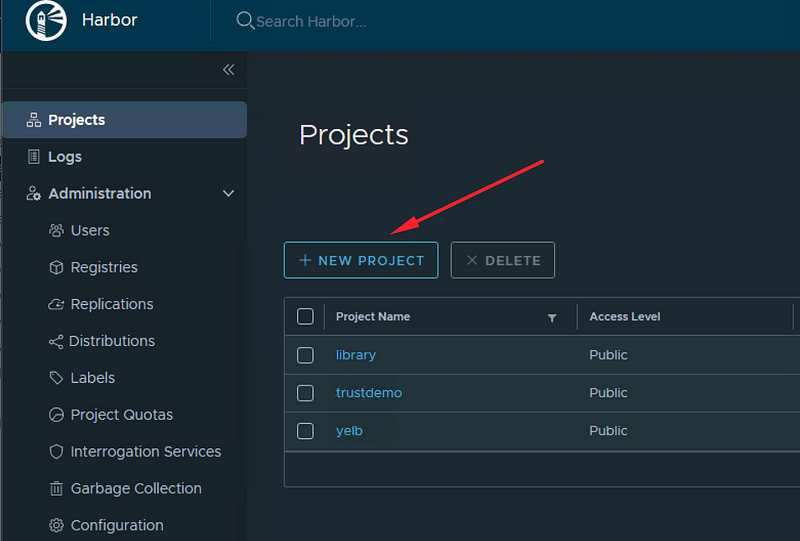Click the Logs sidebar icon
The width and height of the screenshot is (800, 541).
click(34, 157)
